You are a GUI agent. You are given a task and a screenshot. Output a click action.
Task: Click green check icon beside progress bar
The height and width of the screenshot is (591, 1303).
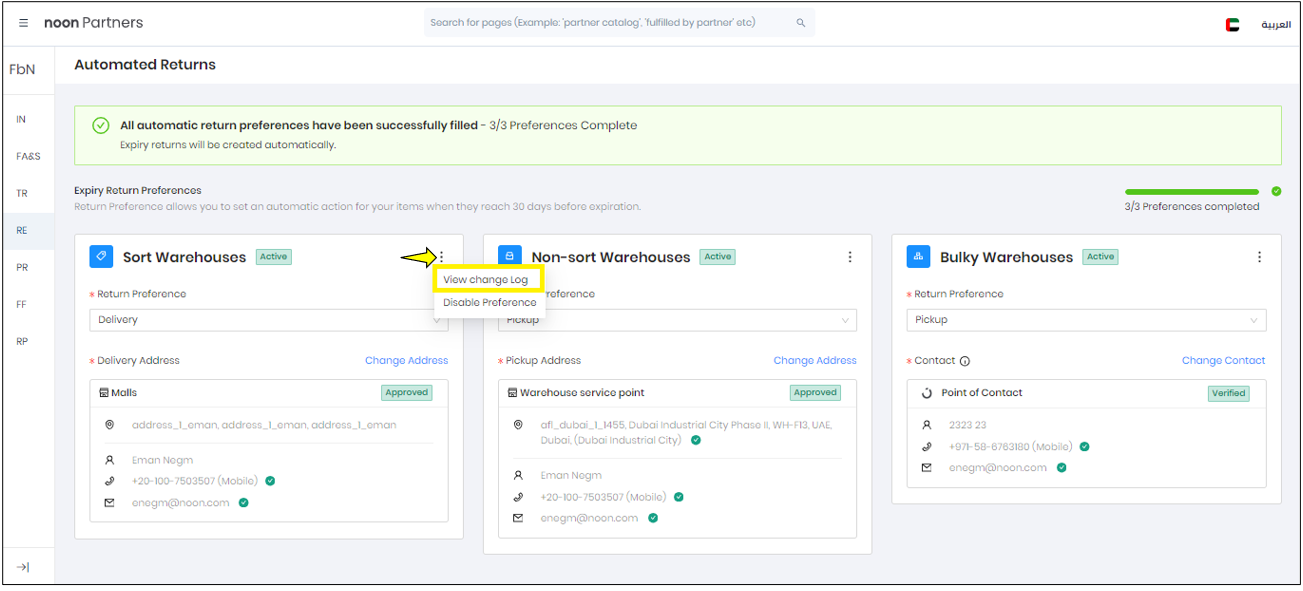[1276, 191]
